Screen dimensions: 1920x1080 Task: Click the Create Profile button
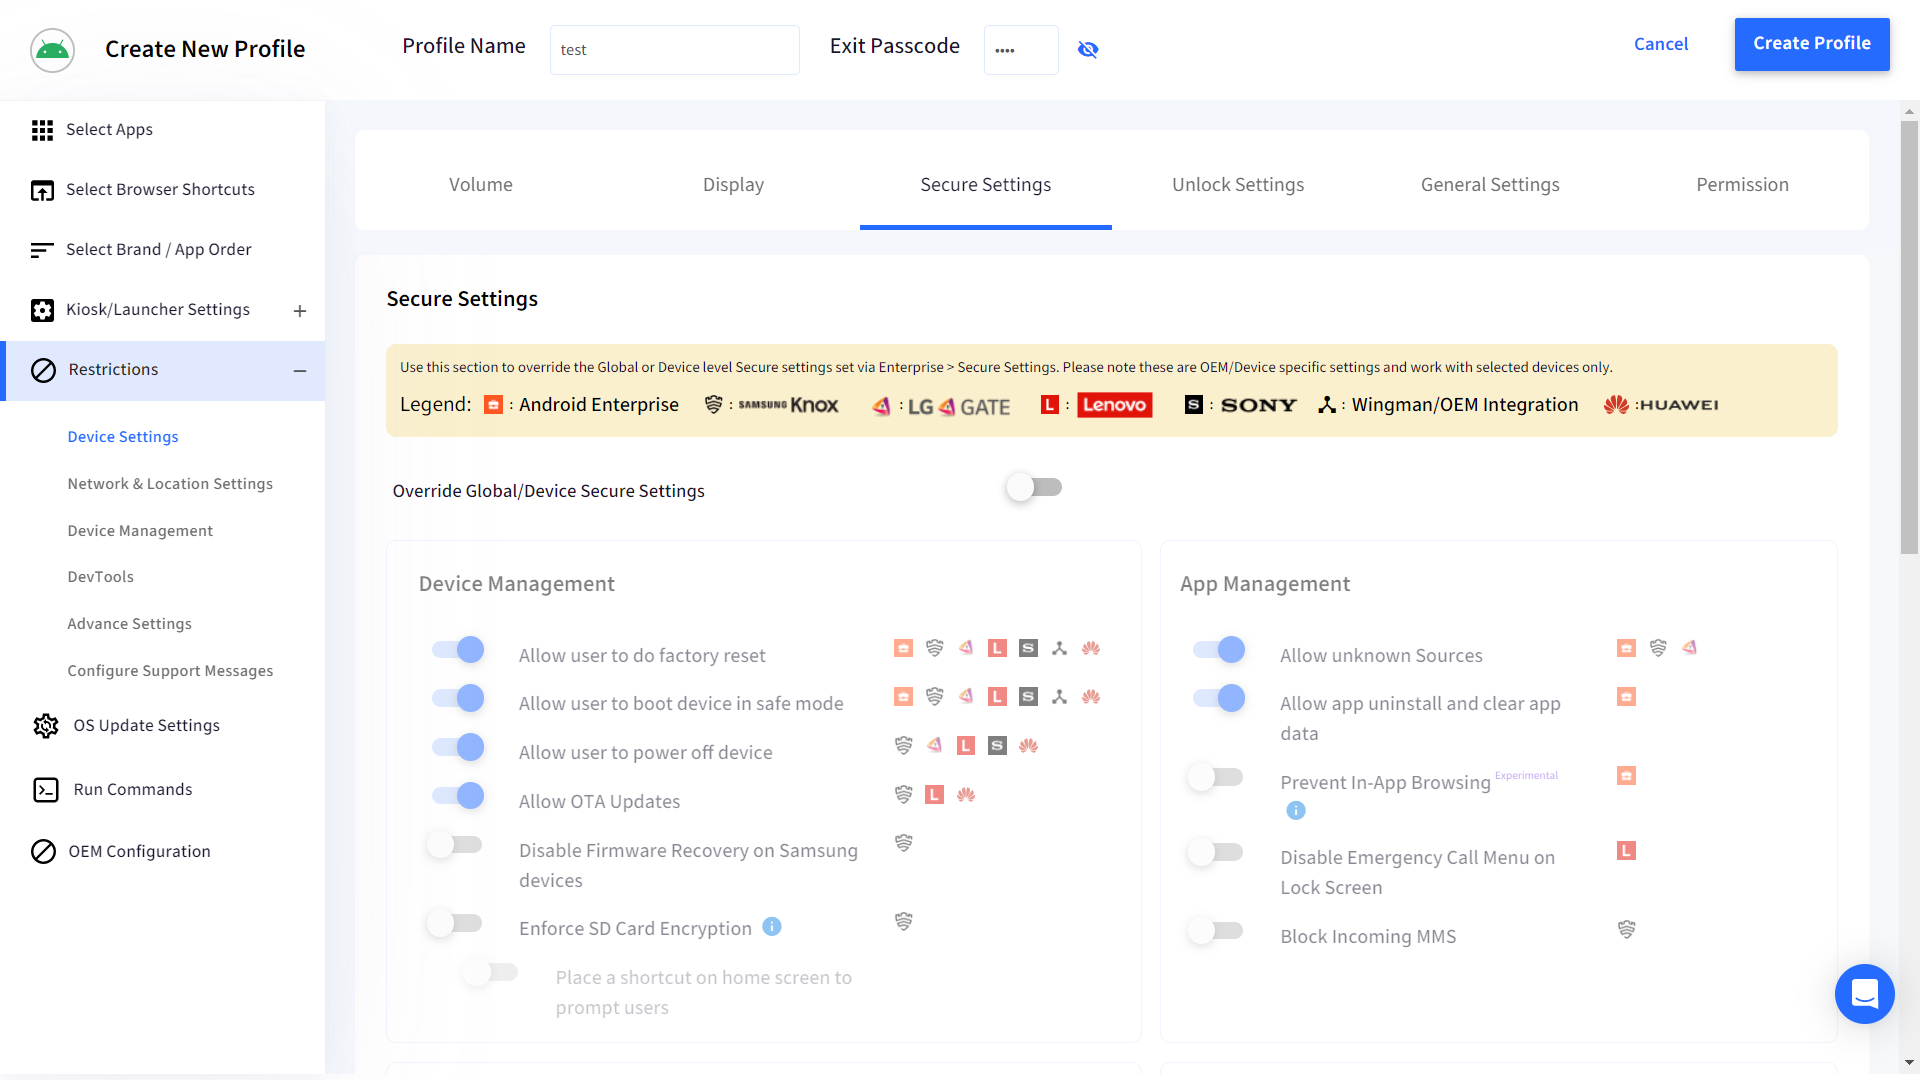(1811, 44)
